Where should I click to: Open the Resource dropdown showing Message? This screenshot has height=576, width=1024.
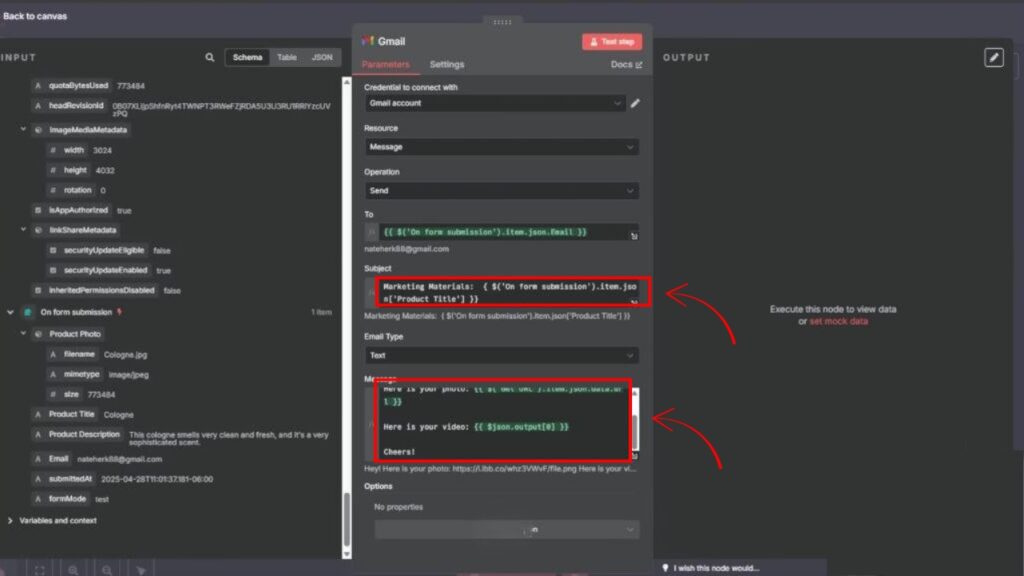coord(501,147)
